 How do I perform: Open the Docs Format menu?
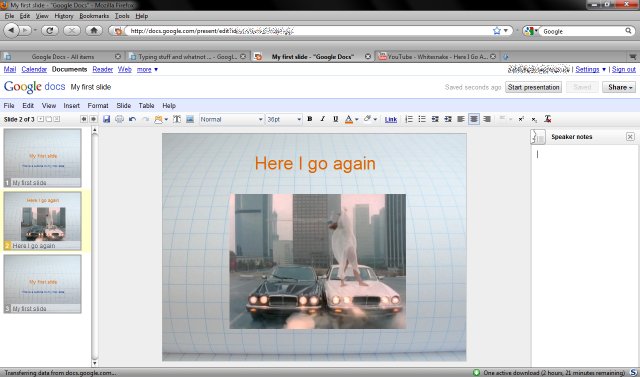tap(98, 106)
